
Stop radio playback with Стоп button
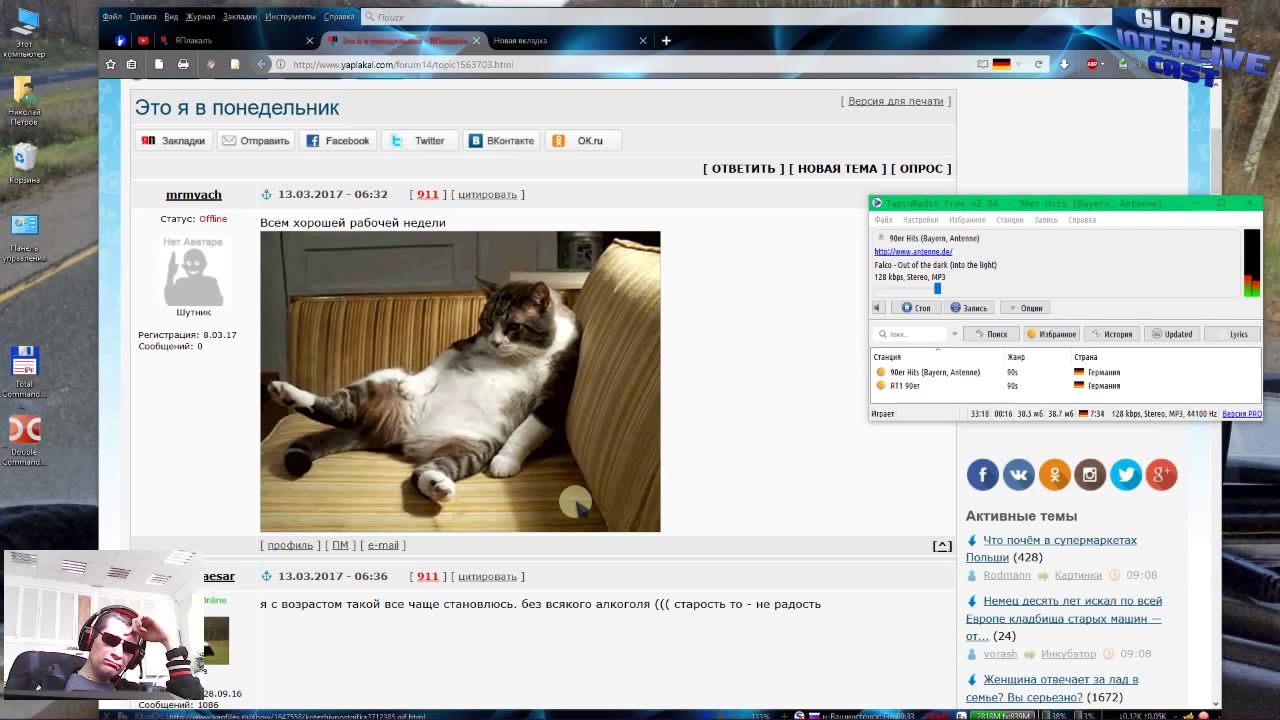click(x=916, y=308)
